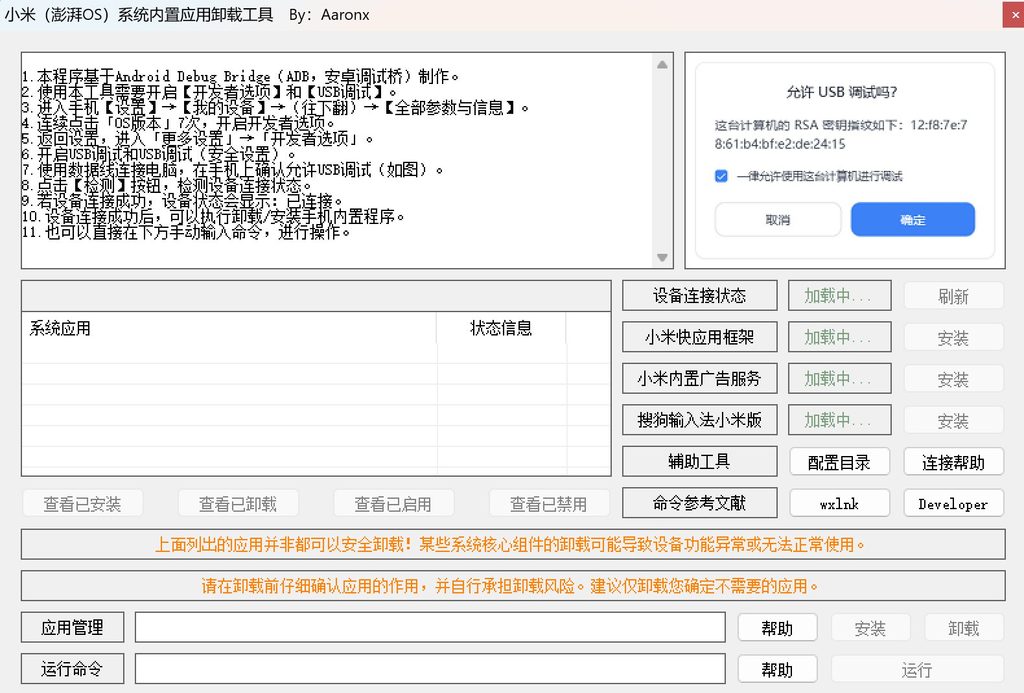Click 安装 in the 小米快应用框架 row
This screenshot has height=693, width=1024.
point(953,338)
